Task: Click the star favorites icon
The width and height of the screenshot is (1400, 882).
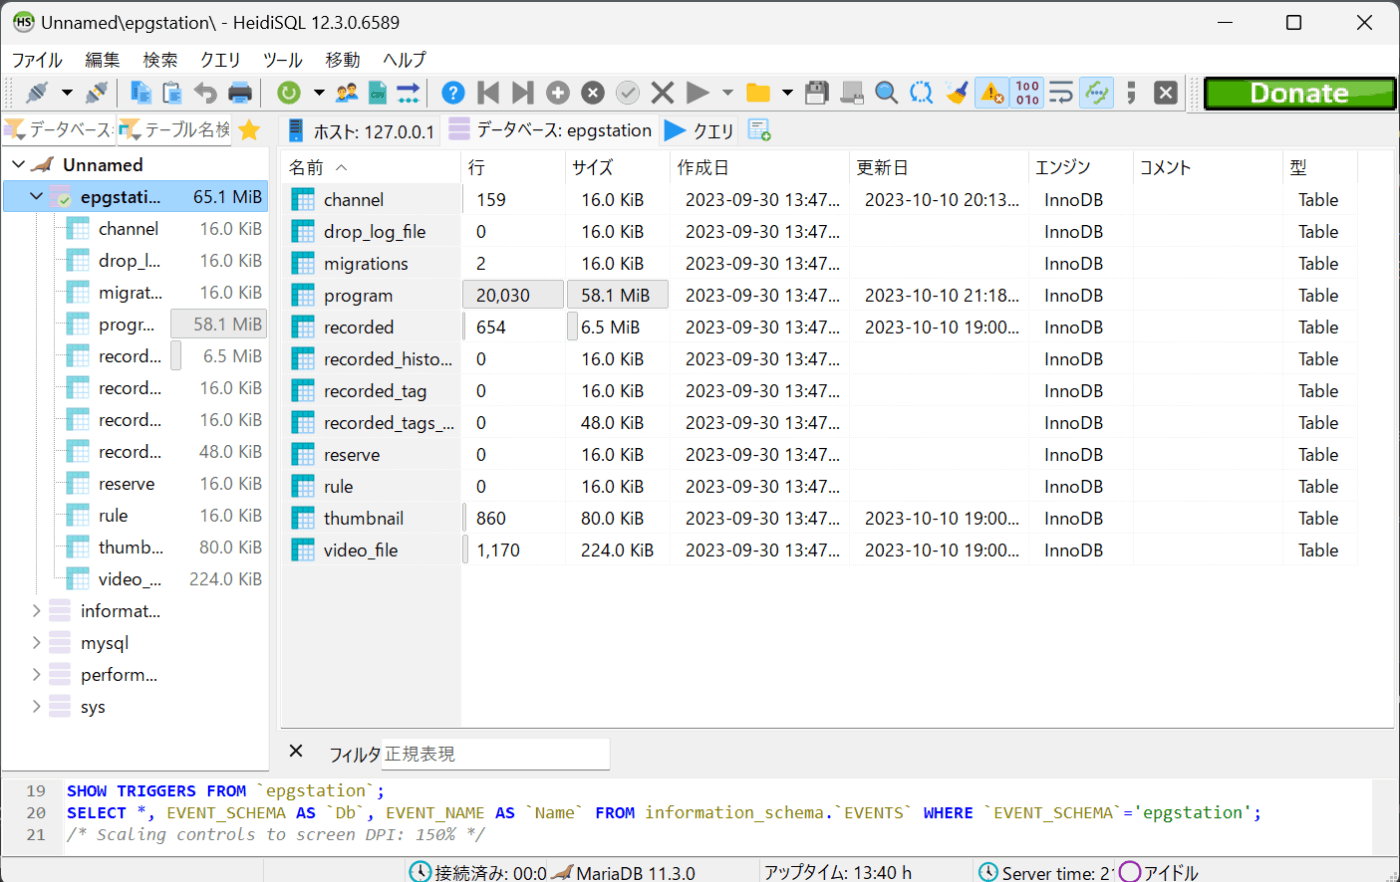Action: (x=250, y=130)
